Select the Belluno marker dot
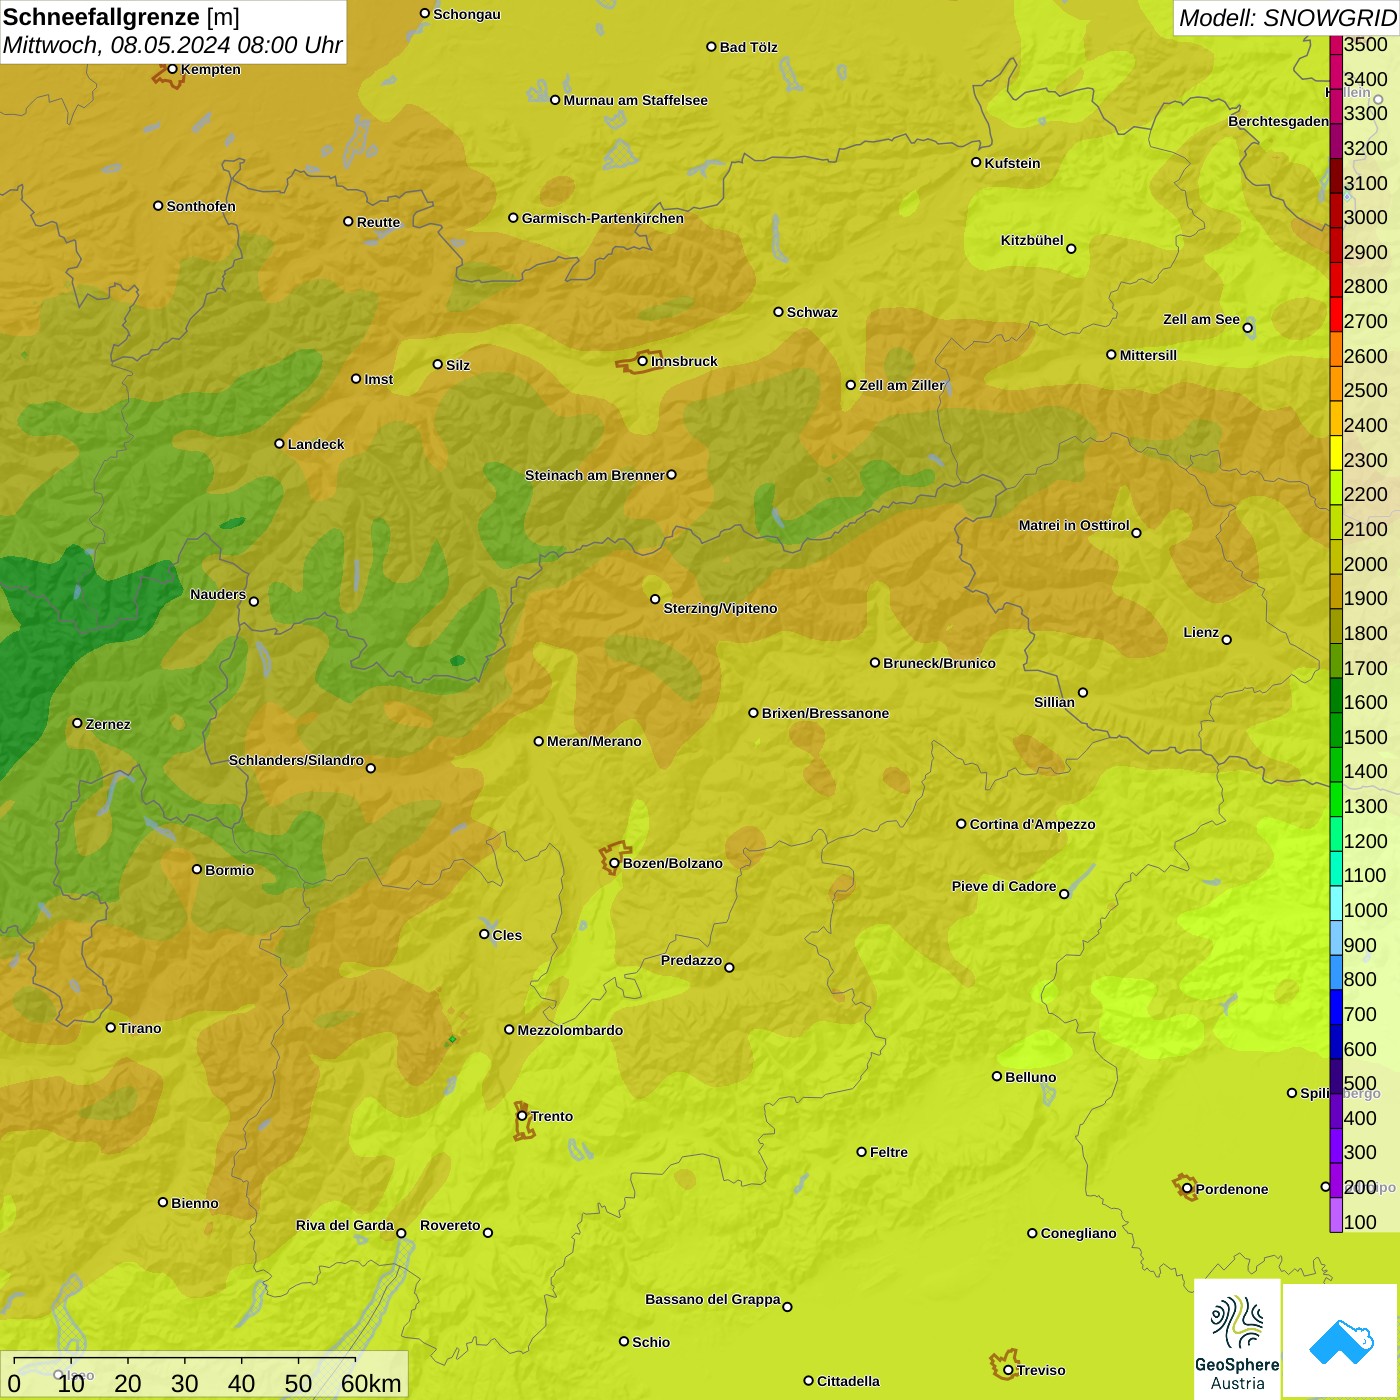1400x1400 pixels. (997, 1076)
